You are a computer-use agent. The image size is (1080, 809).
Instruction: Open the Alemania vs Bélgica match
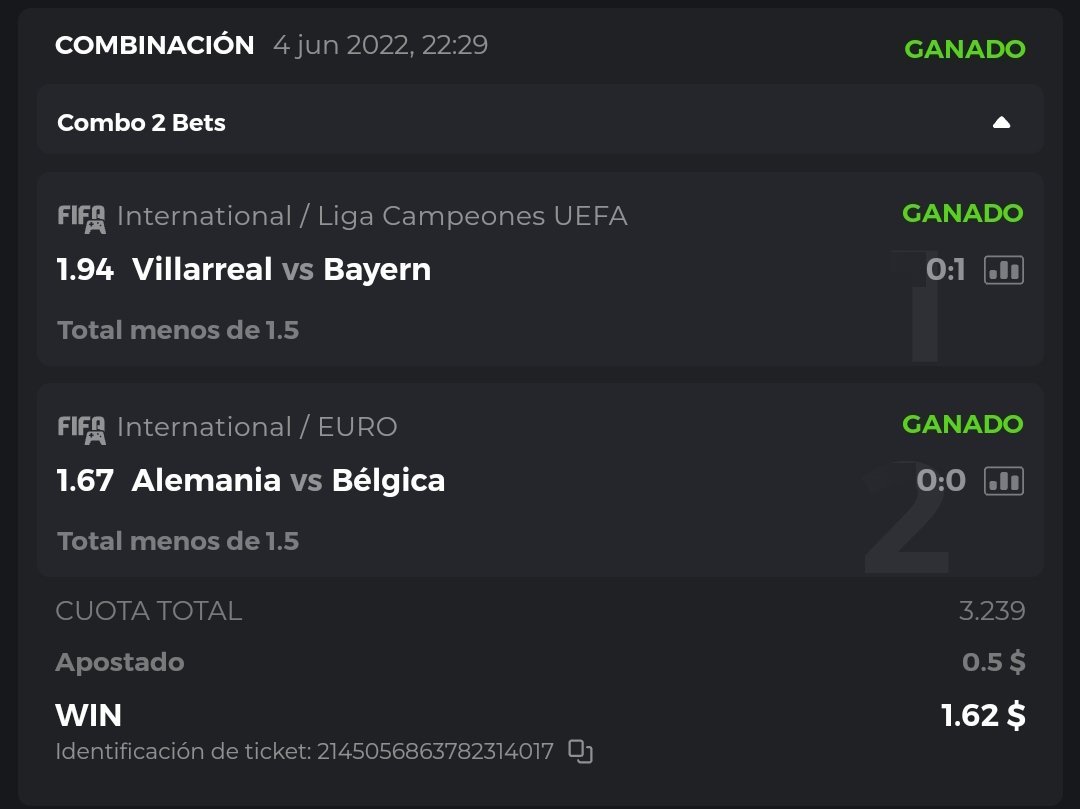pyautogui.click(x=288, y=481)
